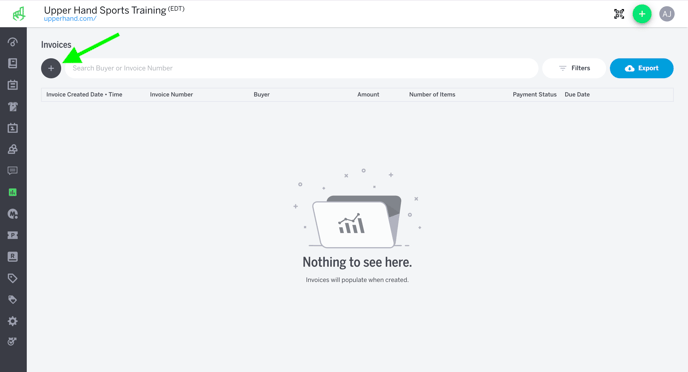Open the AJ user avatar menu

[x=666, y=14]
